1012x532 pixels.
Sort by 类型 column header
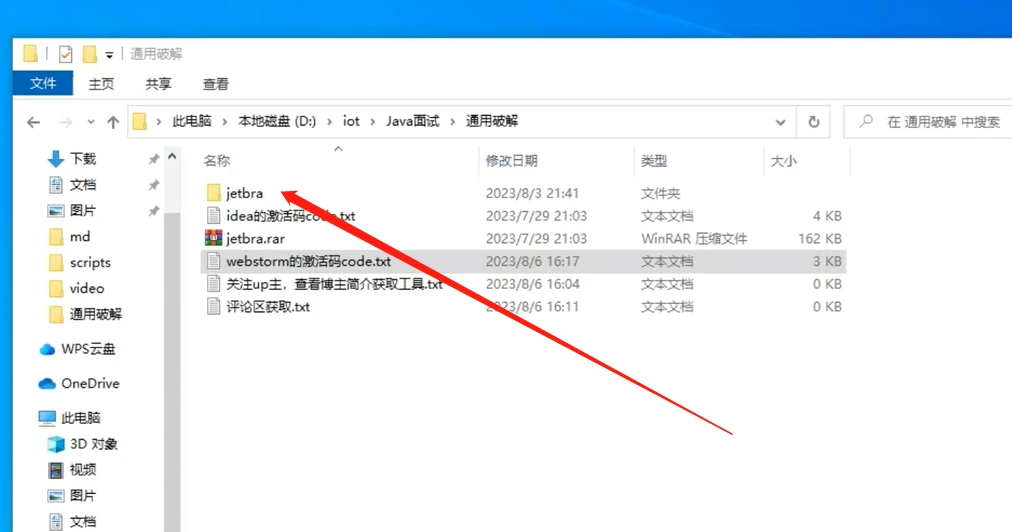(x=654, y=161)
